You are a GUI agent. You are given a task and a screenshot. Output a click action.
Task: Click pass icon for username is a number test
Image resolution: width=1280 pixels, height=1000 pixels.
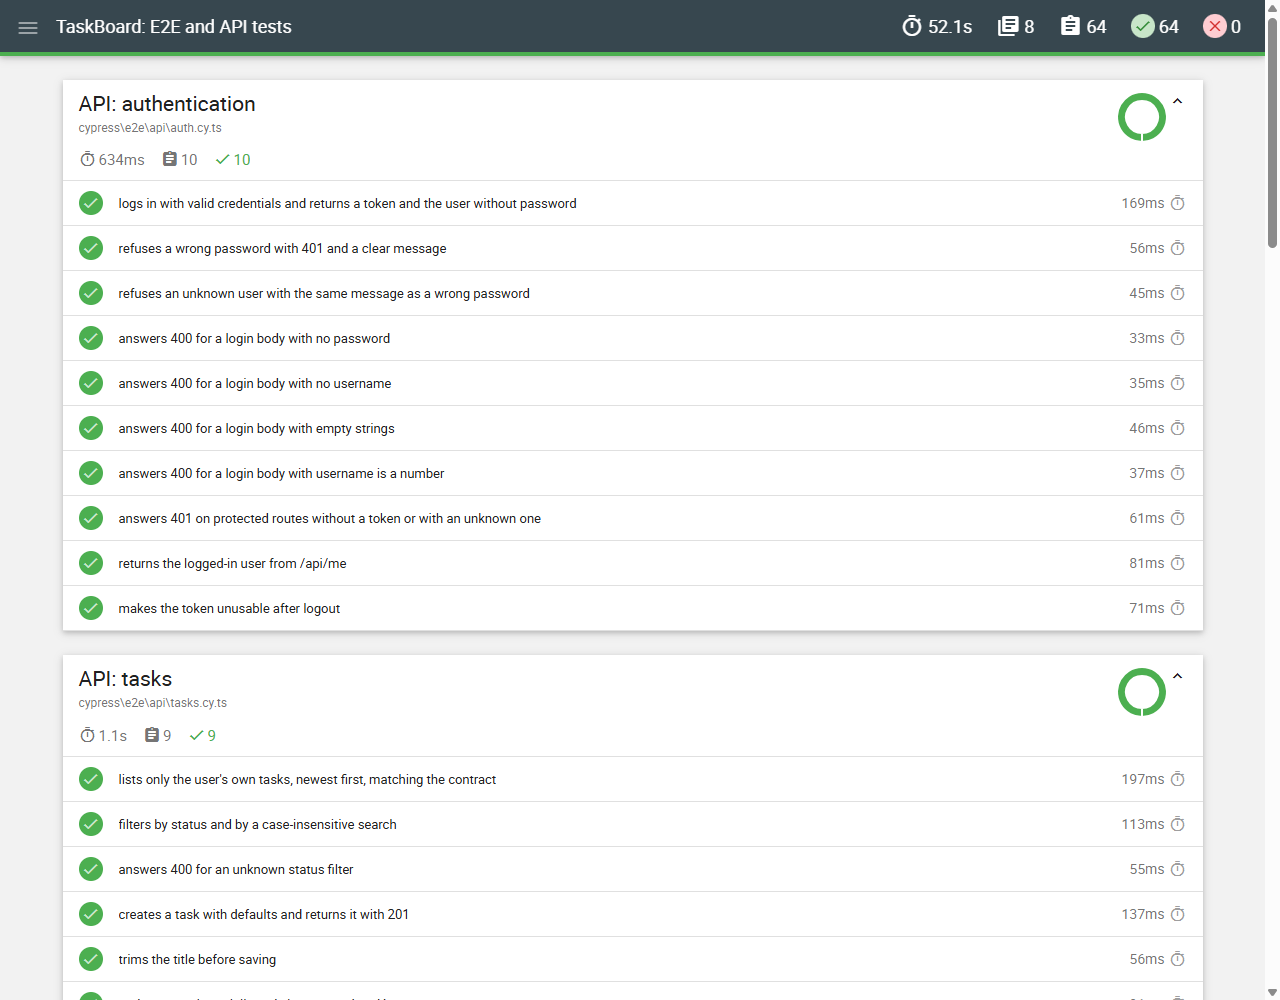click(91, 473)
